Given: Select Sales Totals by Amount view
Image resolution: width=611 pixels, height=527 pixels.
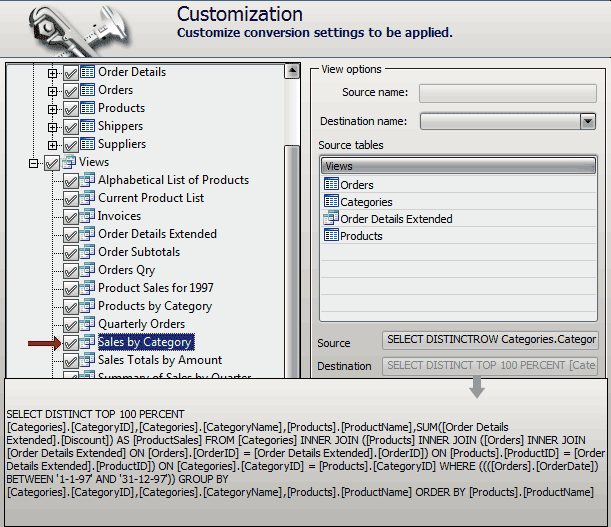Looking at the screenshot, I should 160,360.
